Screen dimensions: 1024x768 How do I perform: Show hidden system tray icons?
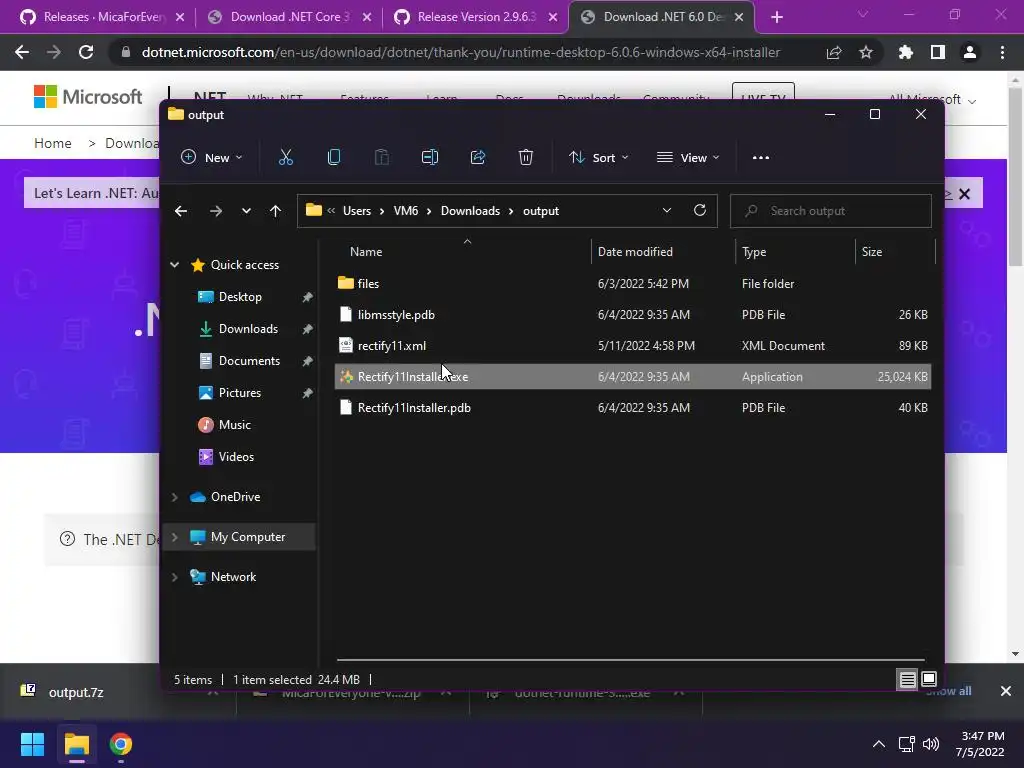(879, 744)
